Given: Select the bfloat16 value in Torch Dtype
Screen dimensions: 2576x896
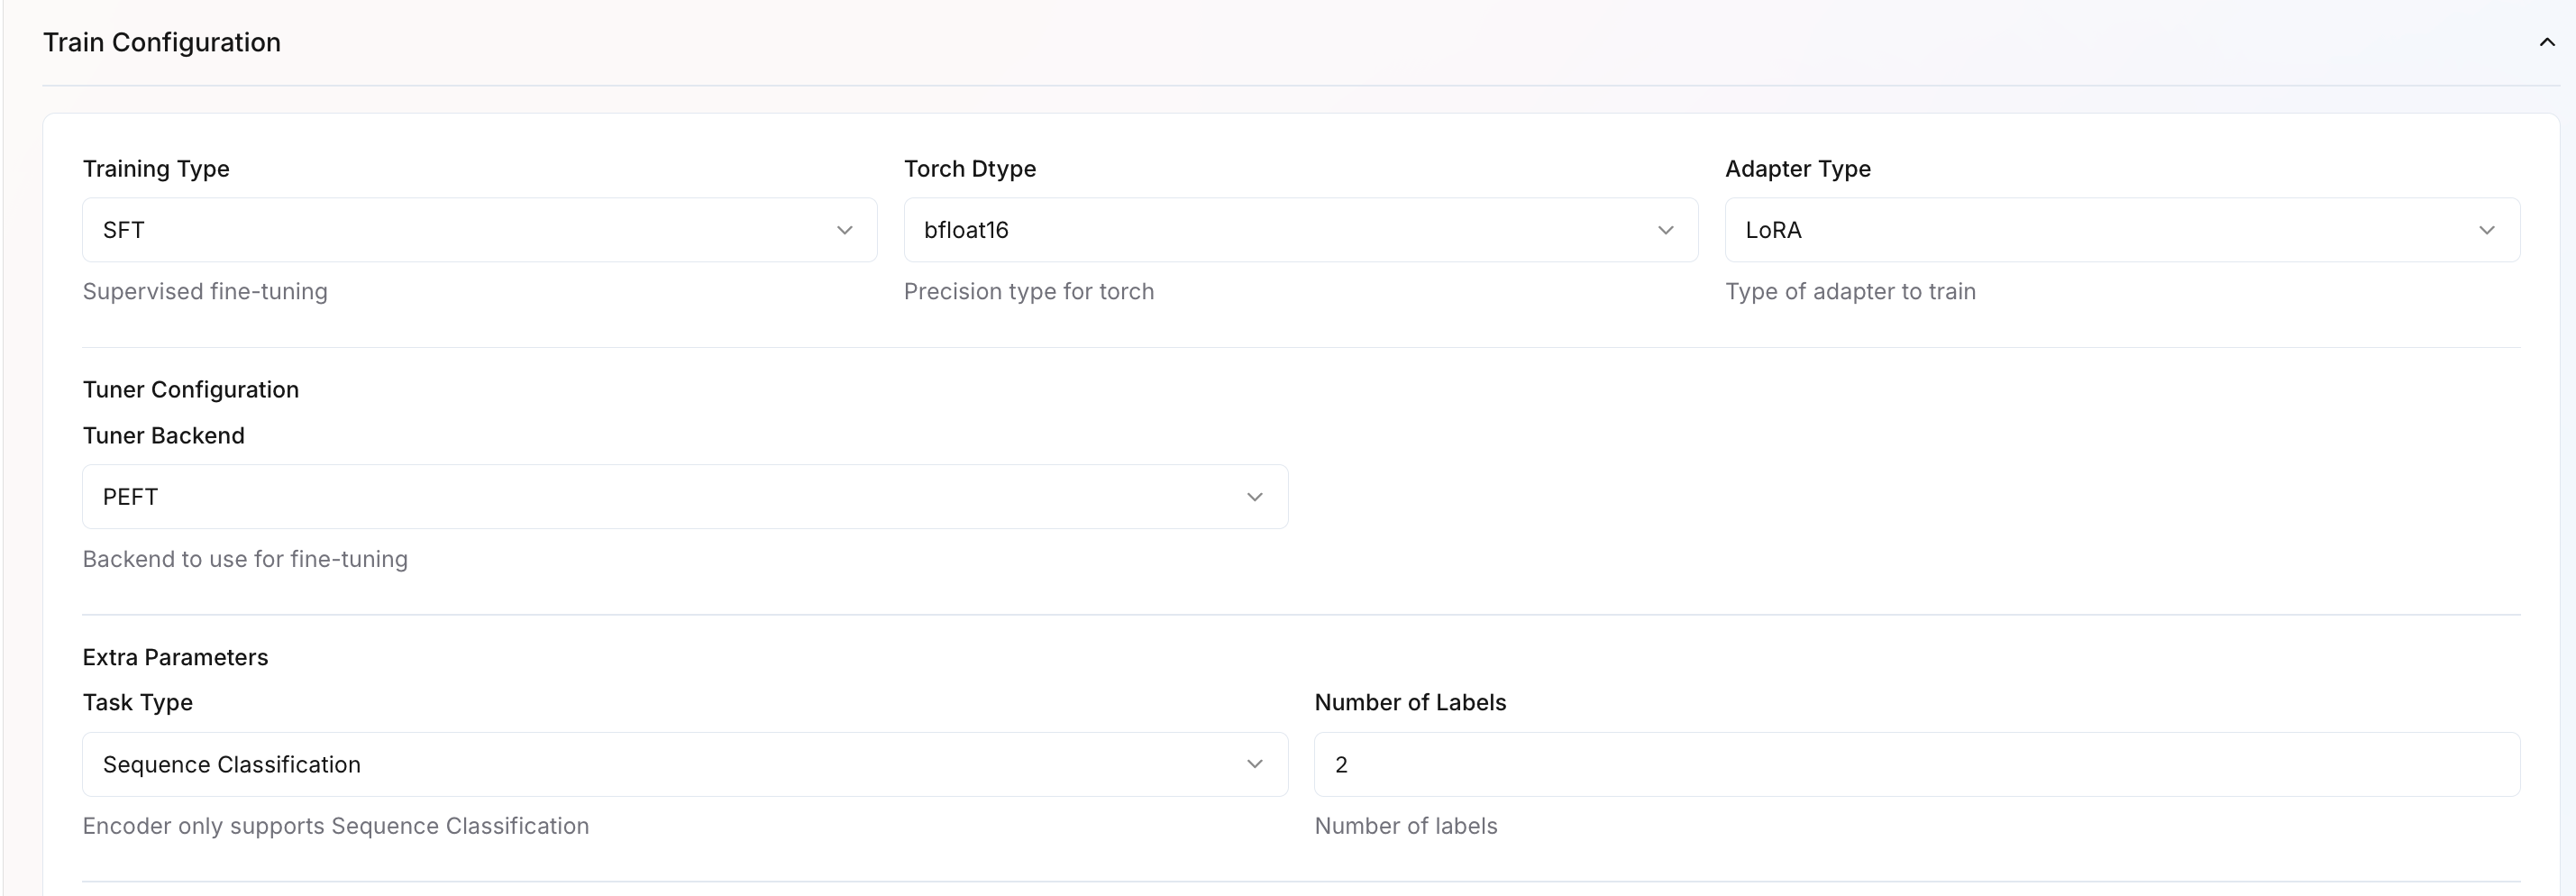Looking at the screenshot, I should 966,230.
